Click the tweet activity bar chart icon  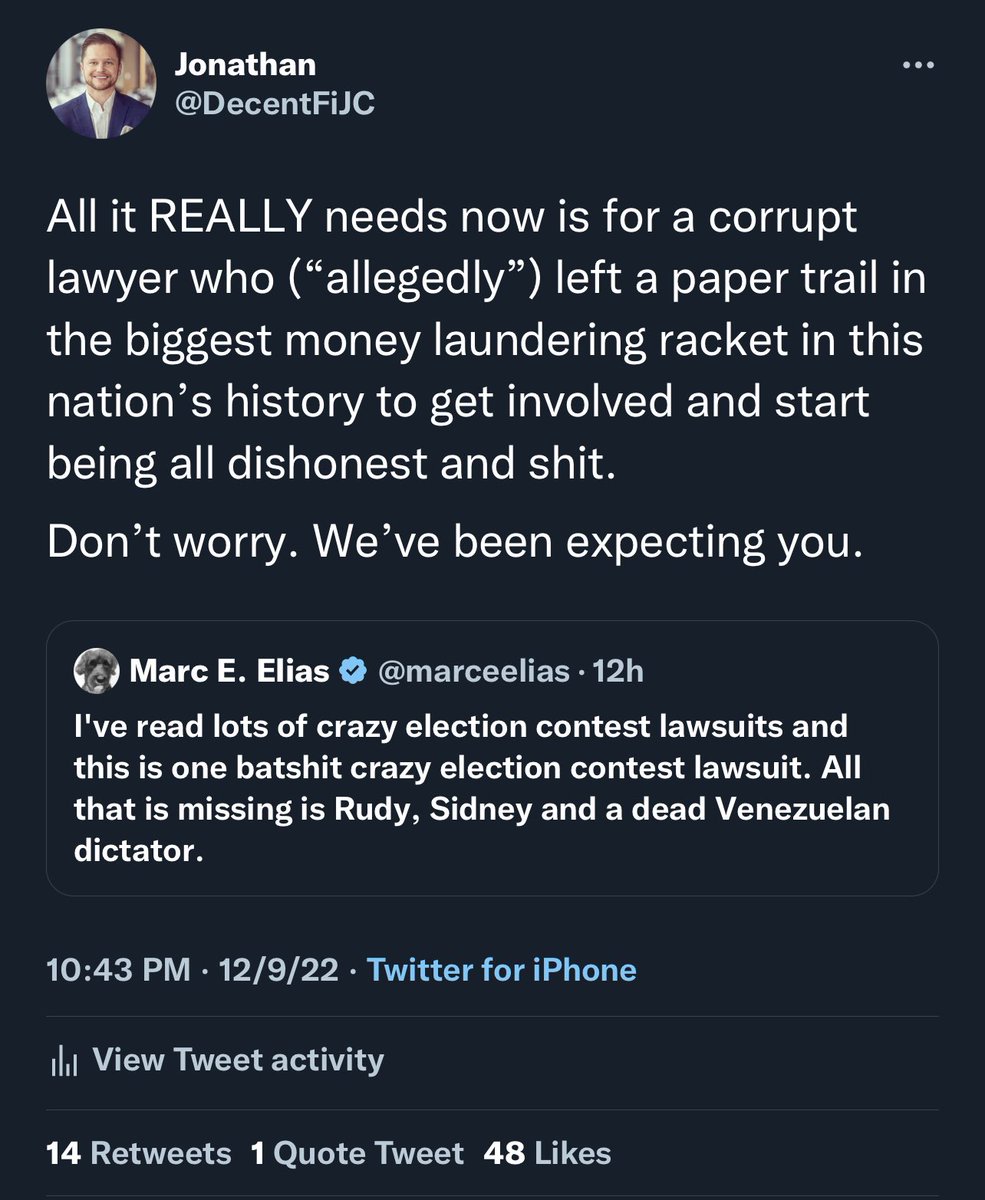[x=63, y=1060]
